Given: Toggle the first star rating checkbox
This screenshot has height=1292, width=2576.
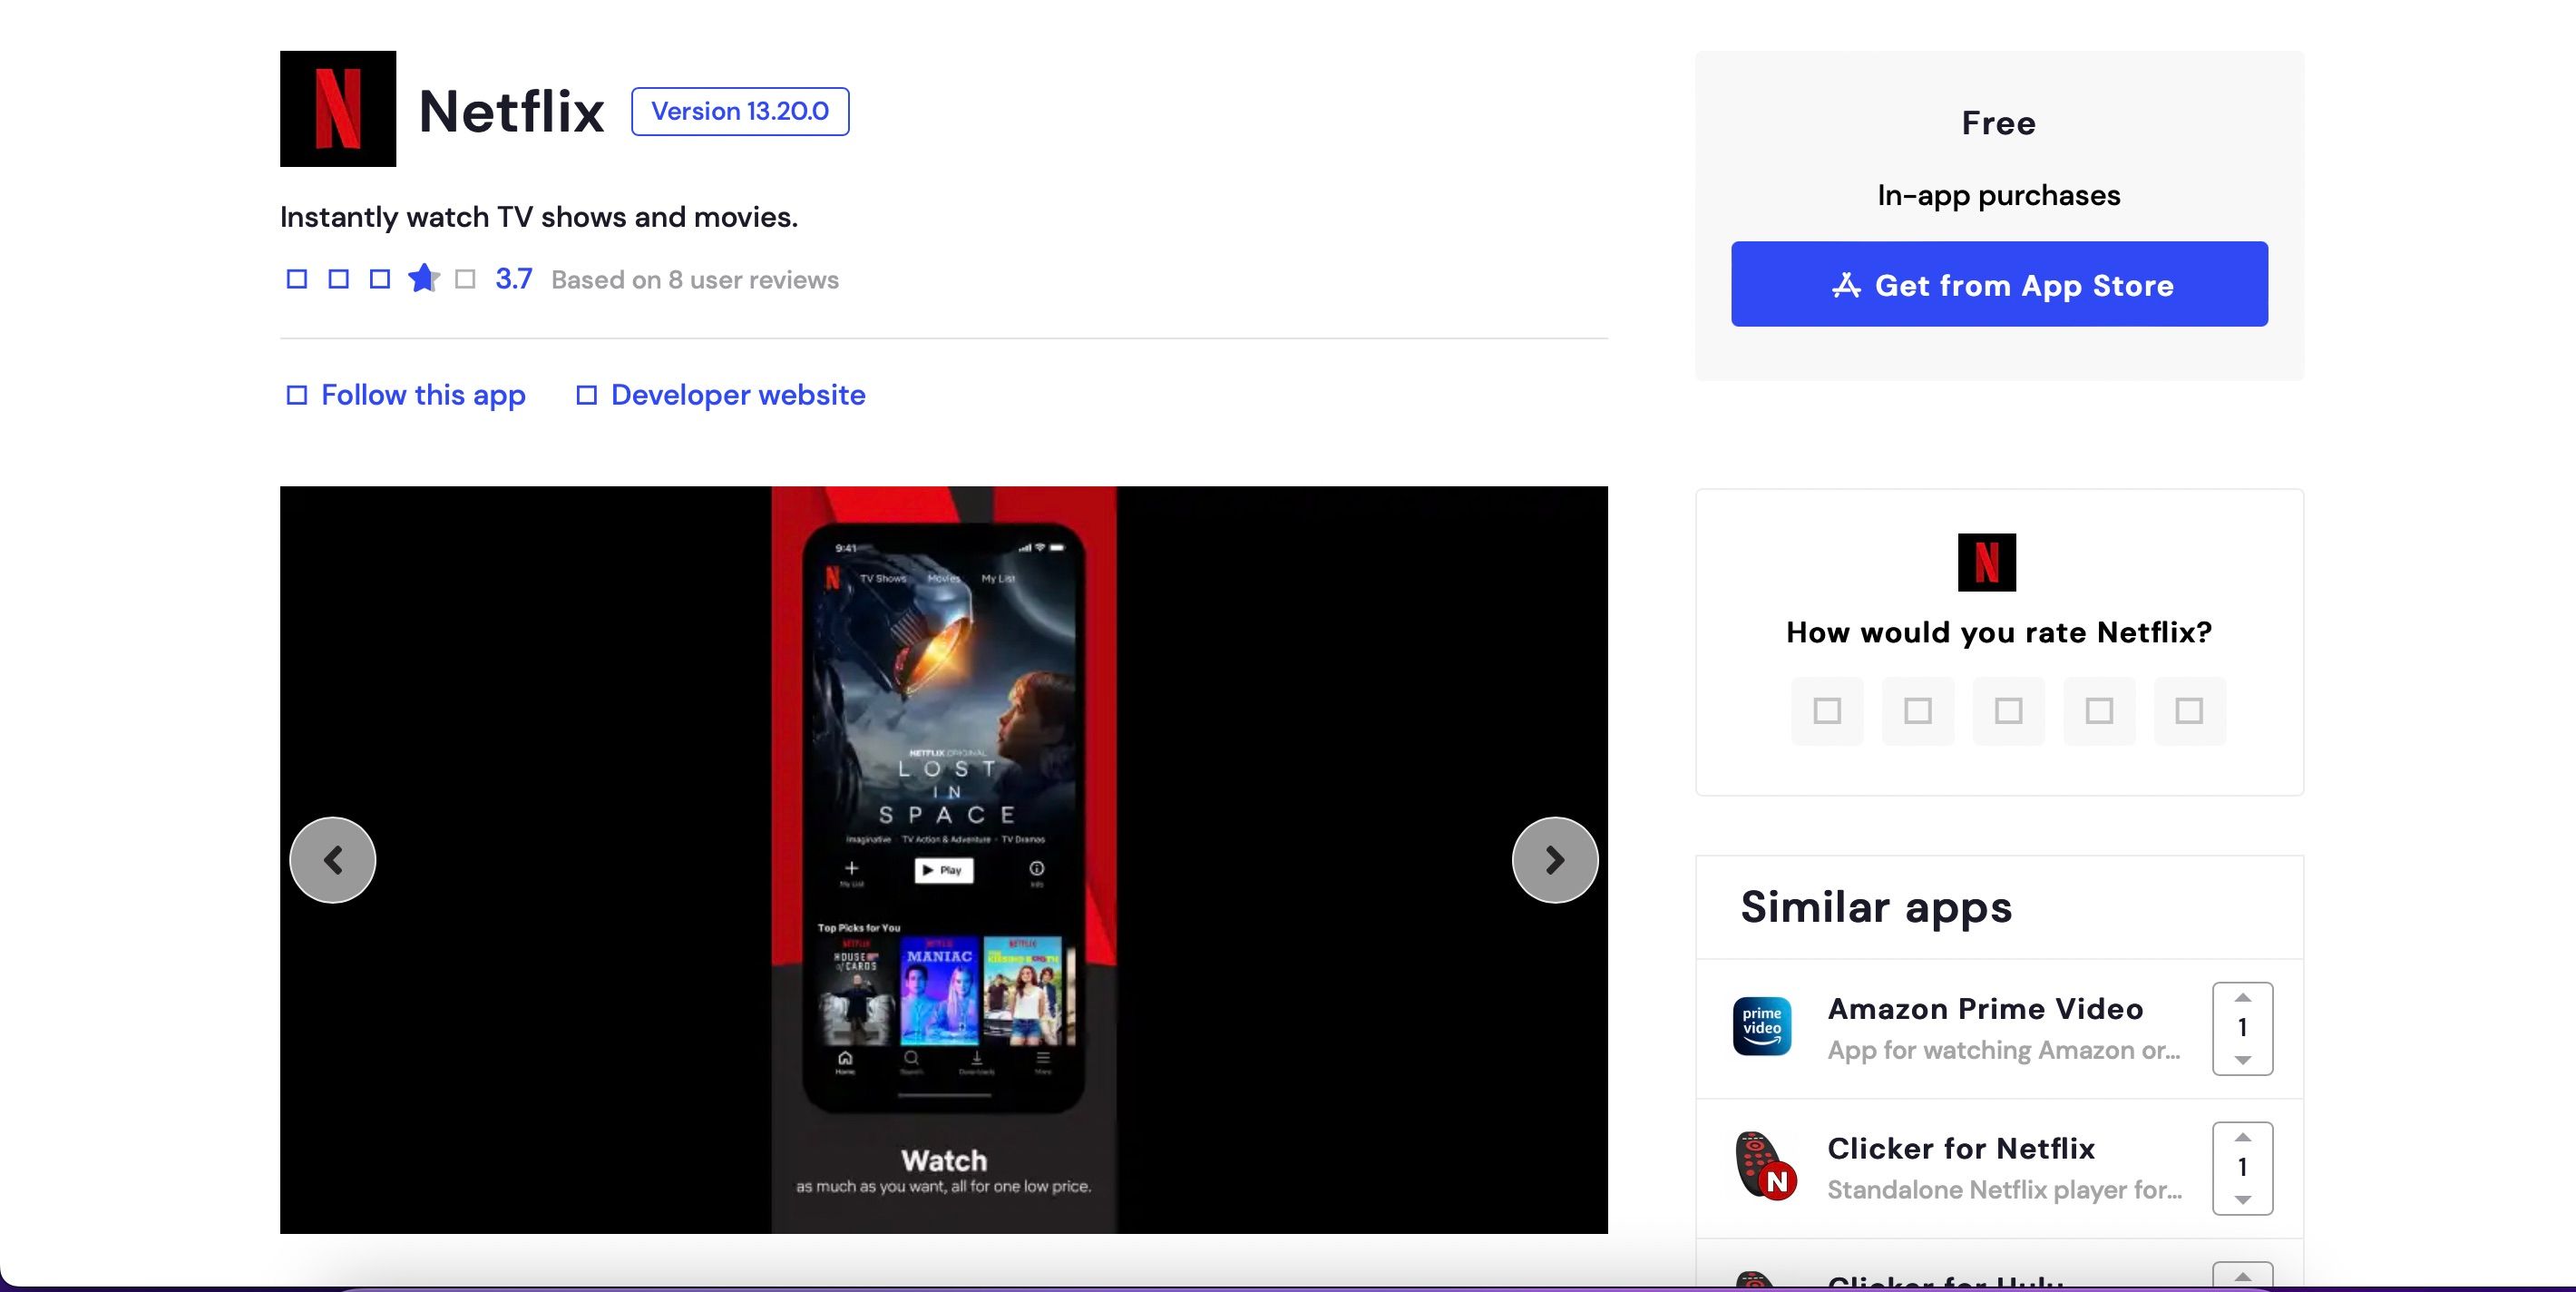Looking at the screenshot, I should pyautogui.click(x=1827, y=710).
